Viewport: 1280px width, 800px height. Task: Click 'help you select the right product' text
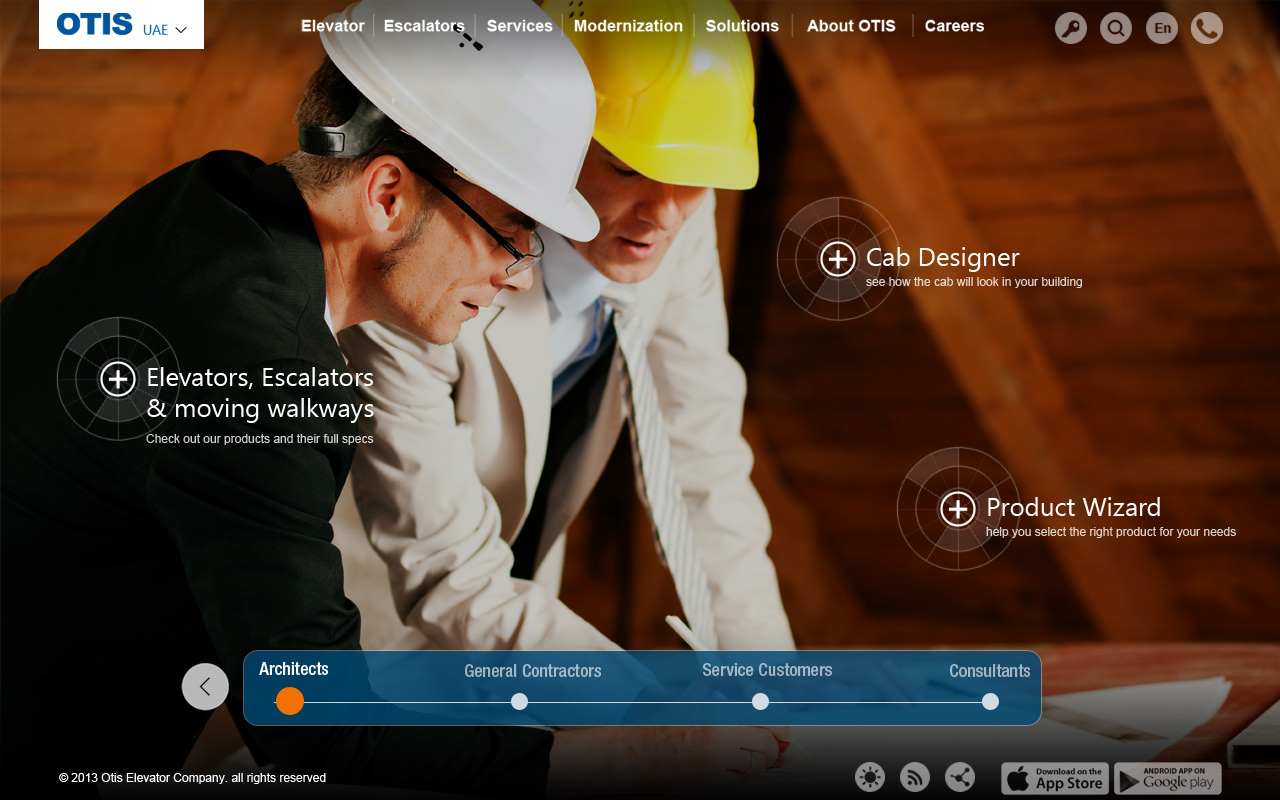click(x=1111, y=532)
